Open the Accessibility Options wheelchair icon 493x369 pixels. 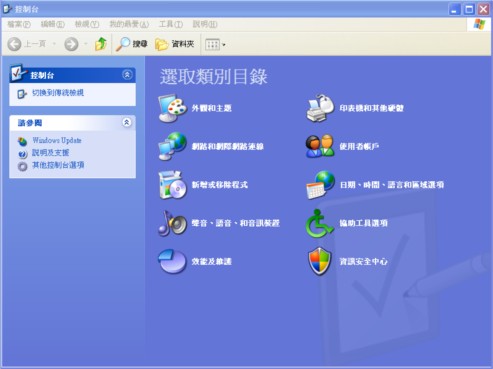pos(319,223)
